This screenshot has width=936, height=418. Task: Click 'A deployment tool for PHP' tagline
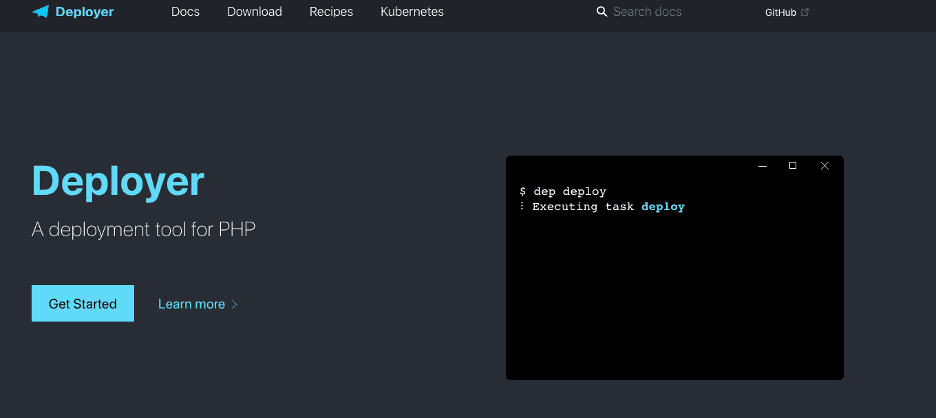point(143,229)
